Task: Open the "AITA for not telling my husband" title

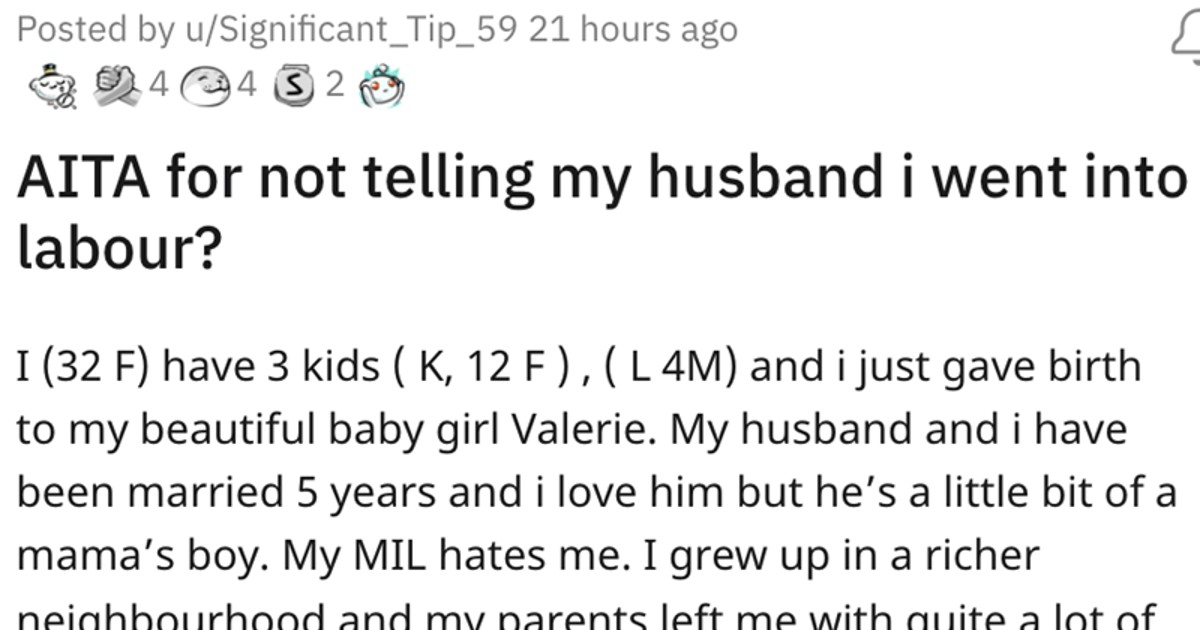Action: pos(600,180)
